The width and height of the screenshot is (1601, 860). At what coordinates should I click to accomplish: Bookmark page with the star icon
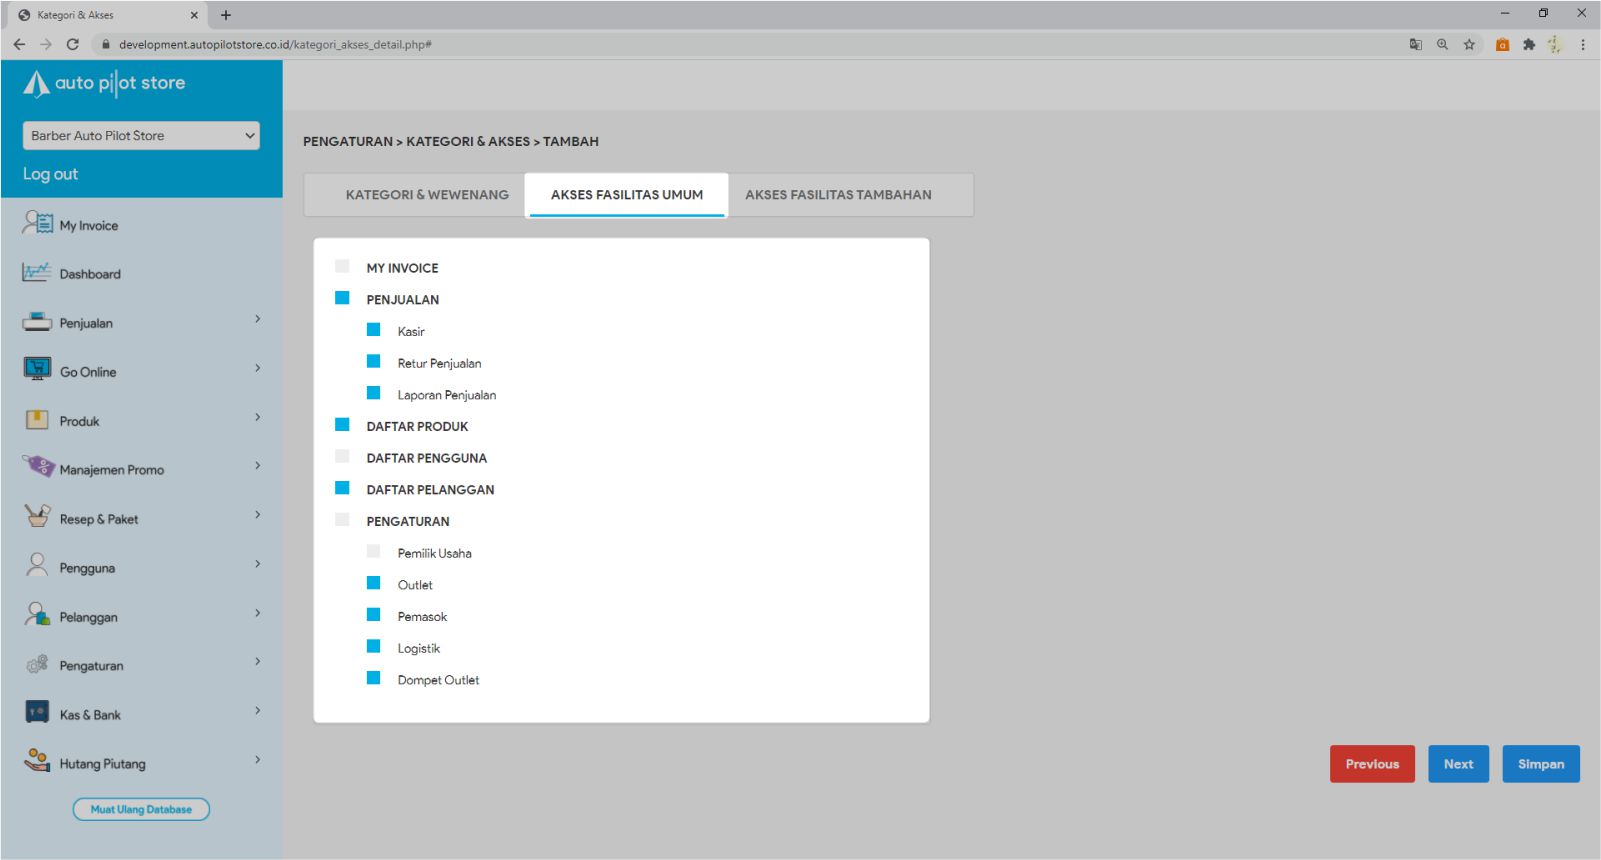(1469, 44)
